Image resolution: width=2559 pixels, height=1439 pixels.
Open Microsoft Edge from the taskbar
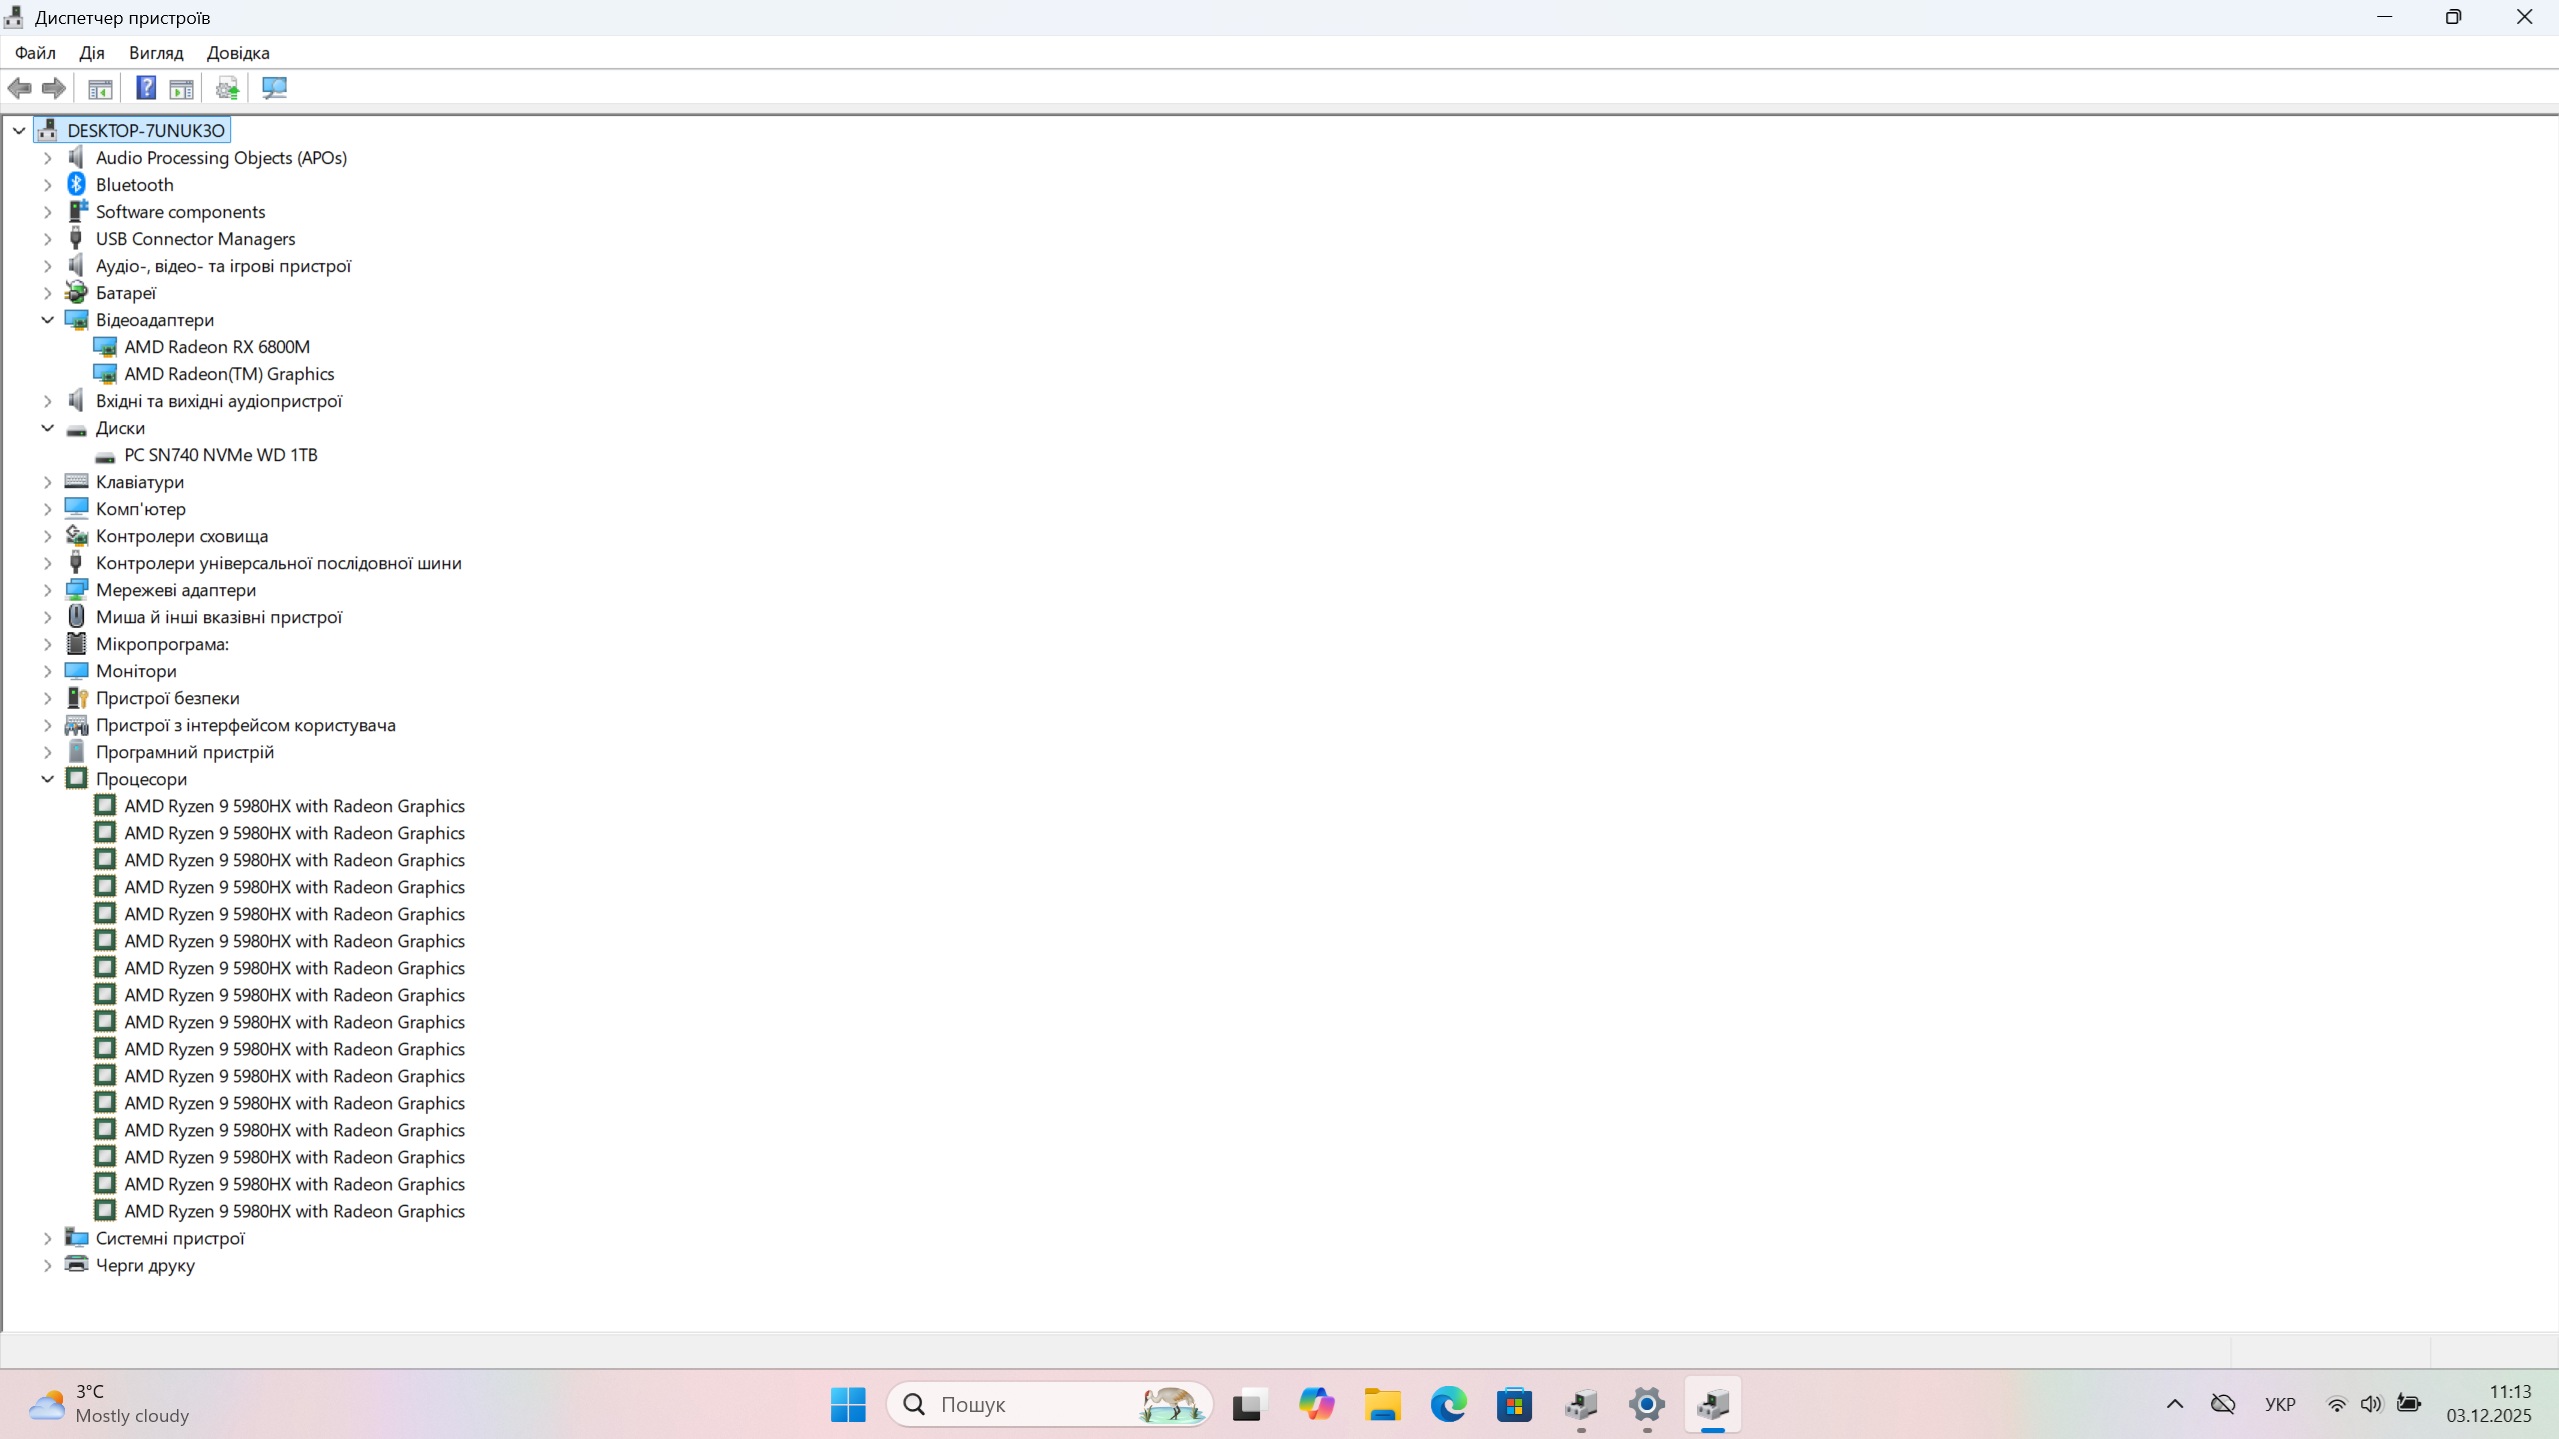tap(1448, 1404)
